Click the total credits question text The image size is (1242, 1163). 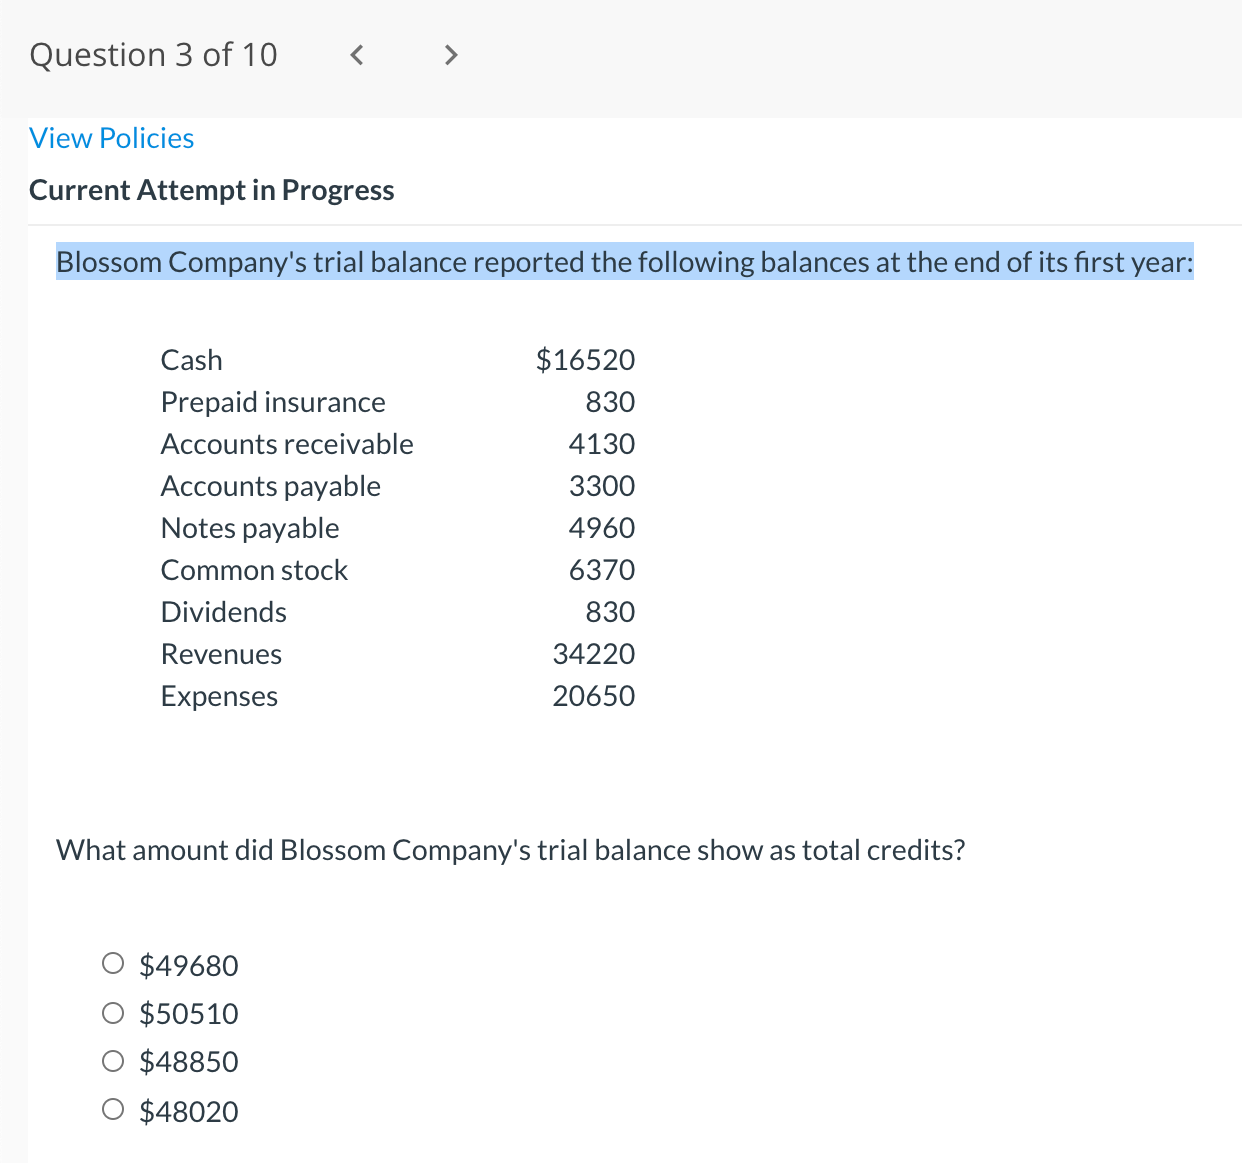click(x=511, y=850)
